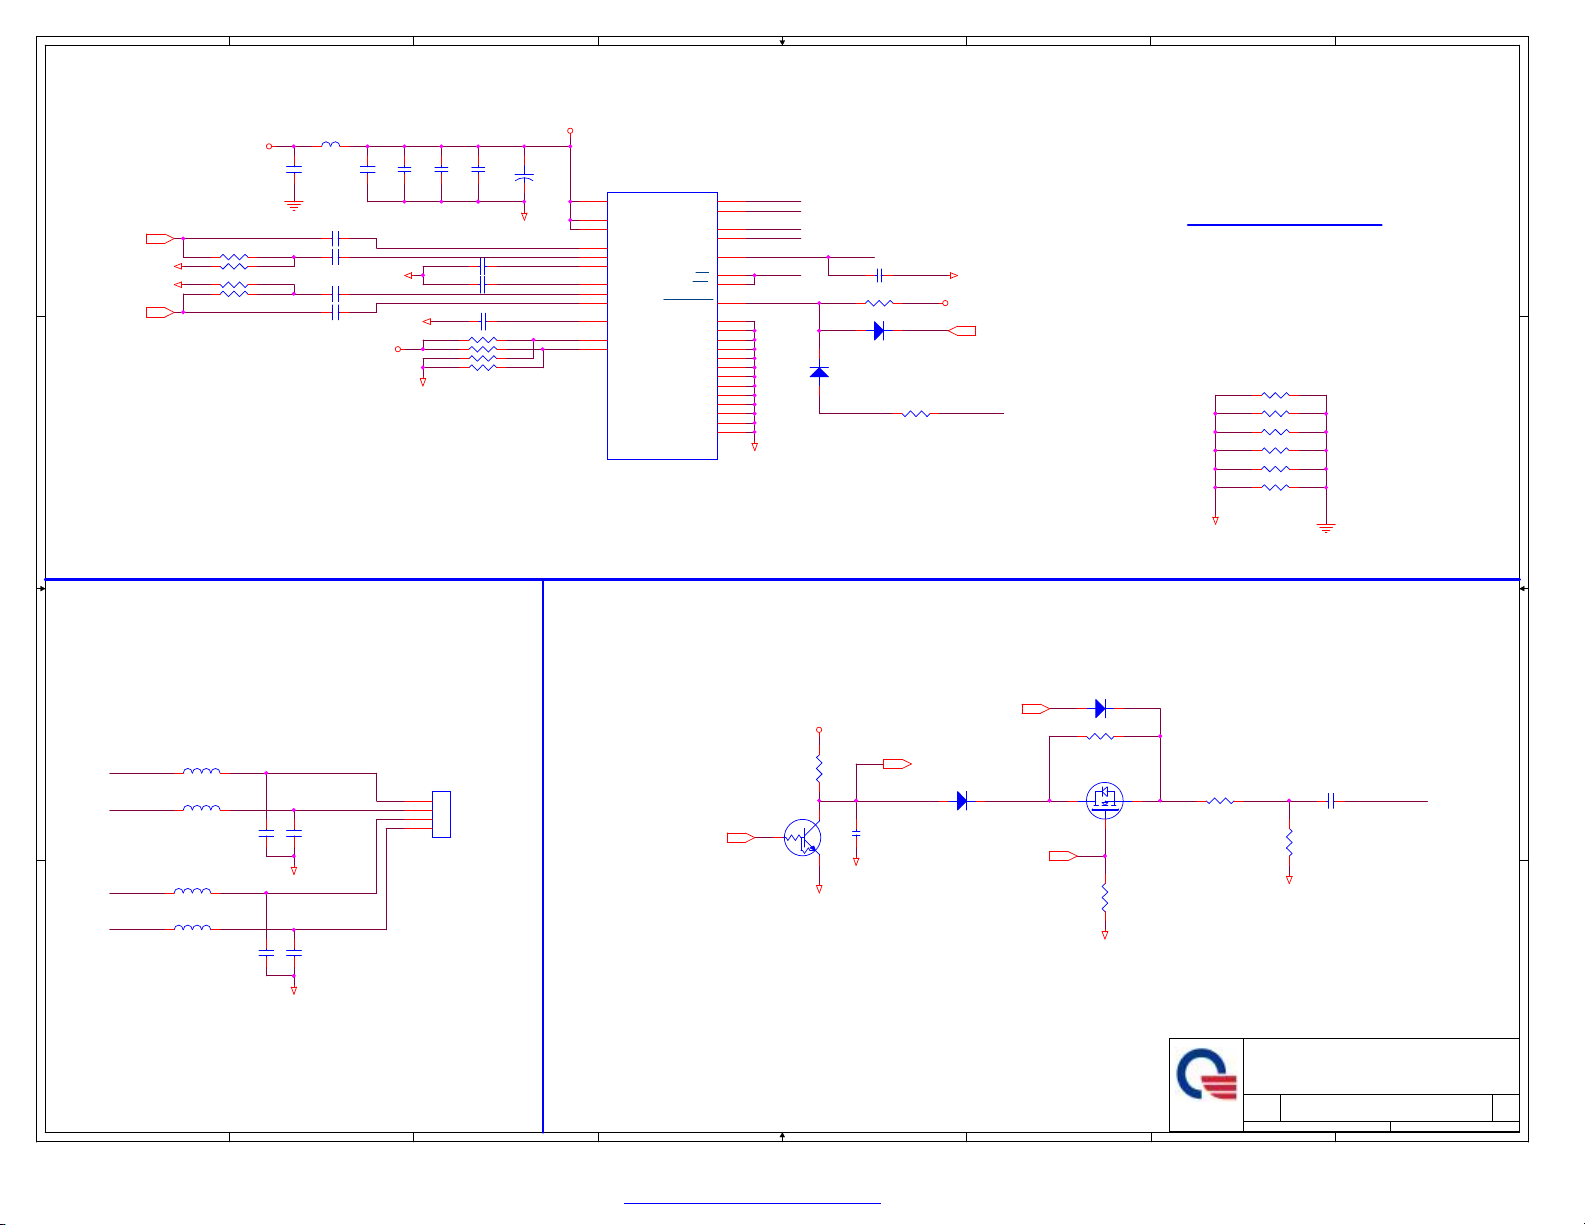Select the upward-pointing diode below the IC output

coord(819,372)
